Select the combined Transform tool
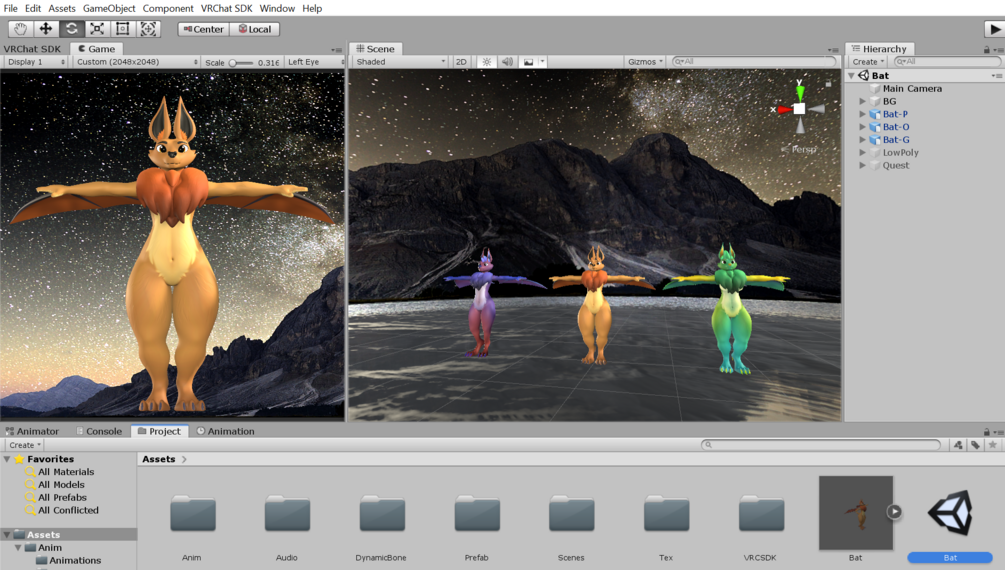The image size is (1005, 570). (148, 29)
